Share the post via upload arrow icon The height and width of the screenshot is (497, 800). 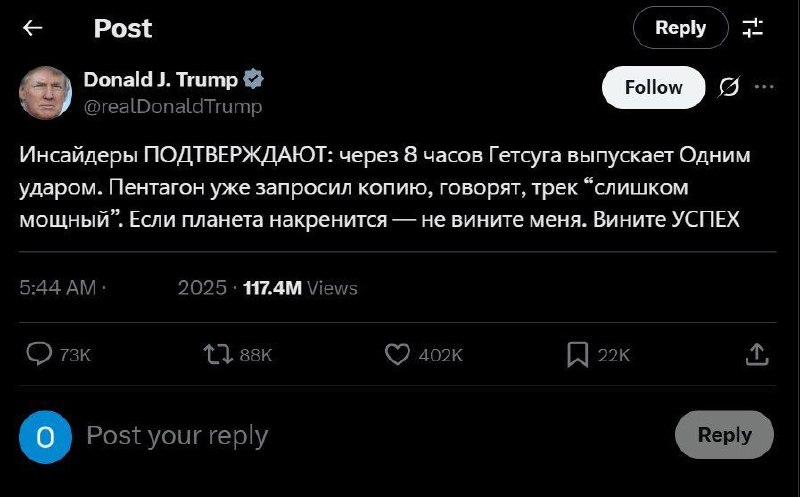pos(757,354)
